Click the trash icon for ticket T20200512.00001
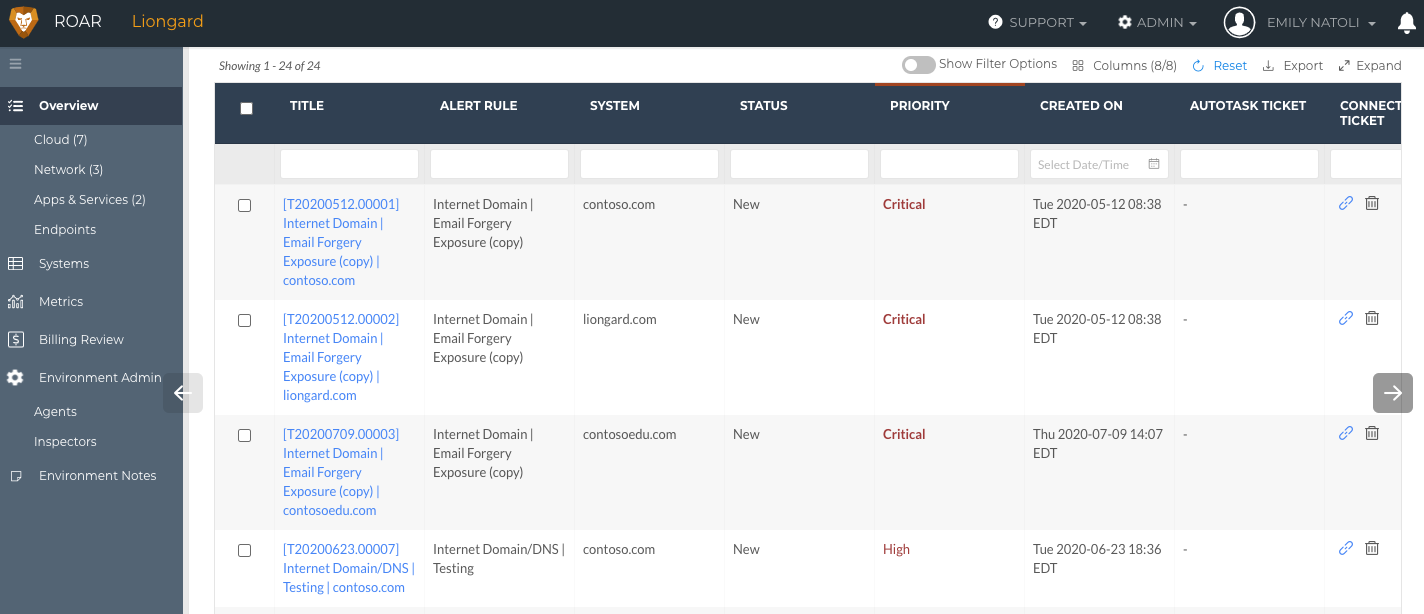The image size is (1424, 614). (x=1372, y=203)
